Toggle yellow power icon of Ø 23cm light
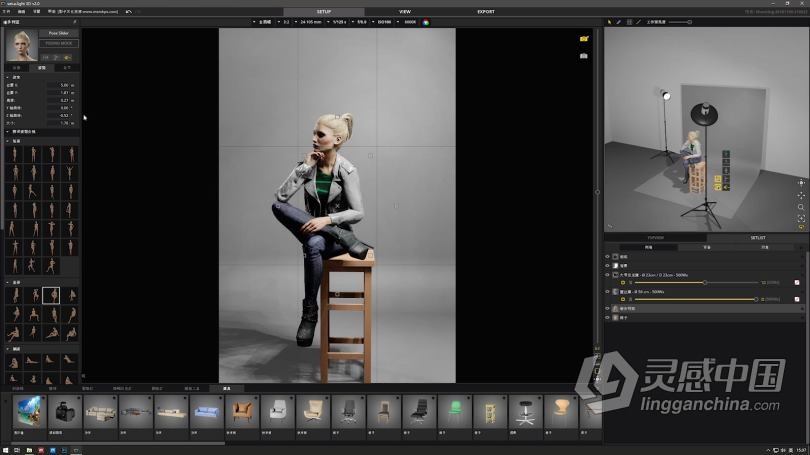This screenshot has width=810, height=455. 622,283
